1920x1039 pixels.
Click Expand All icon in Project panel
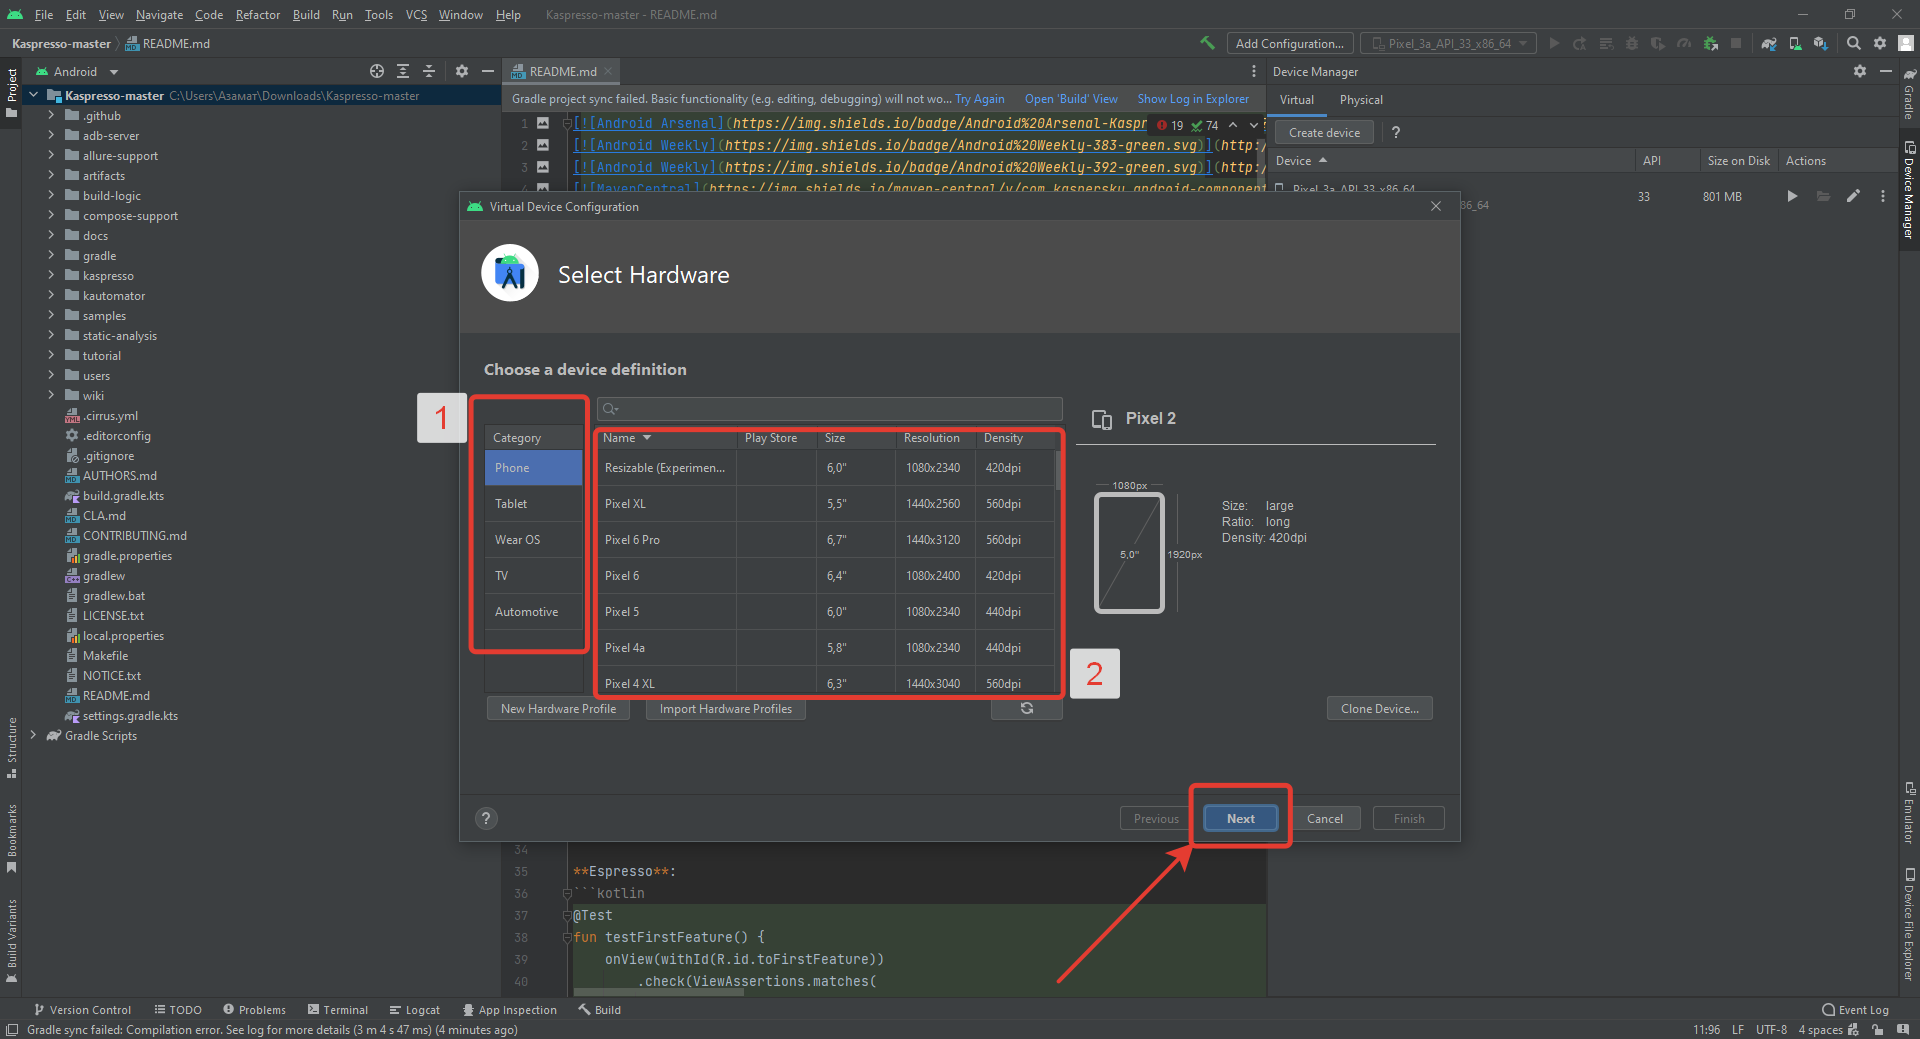403,71
